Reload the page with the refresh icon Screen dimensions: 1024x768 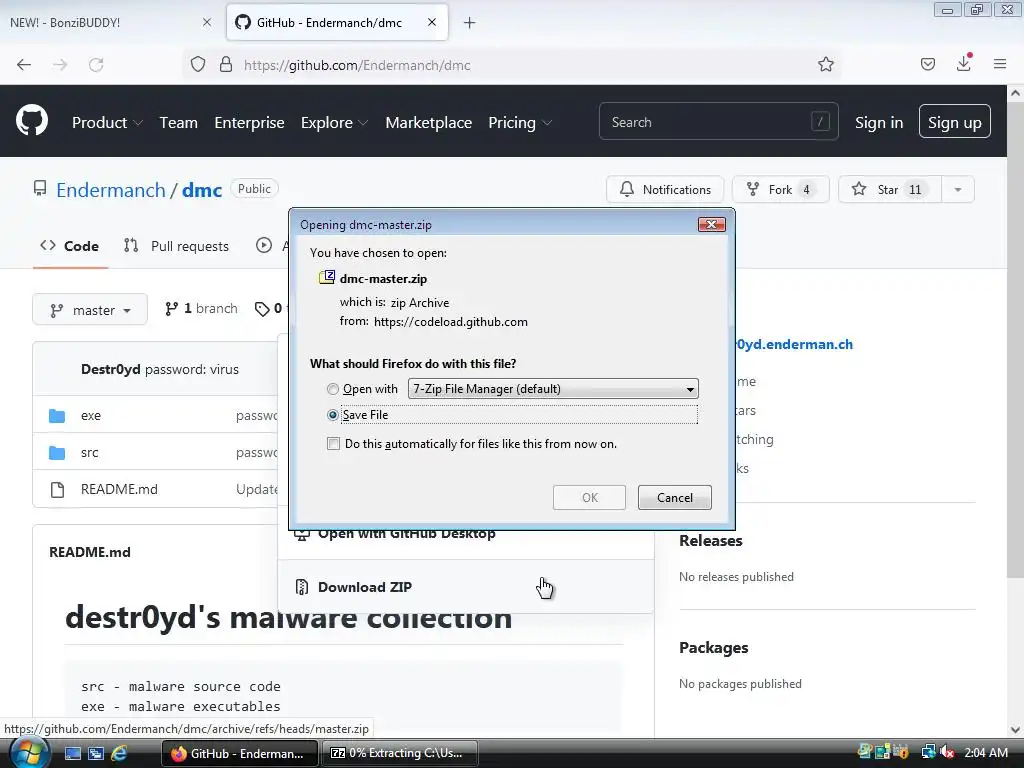point(96,65)
